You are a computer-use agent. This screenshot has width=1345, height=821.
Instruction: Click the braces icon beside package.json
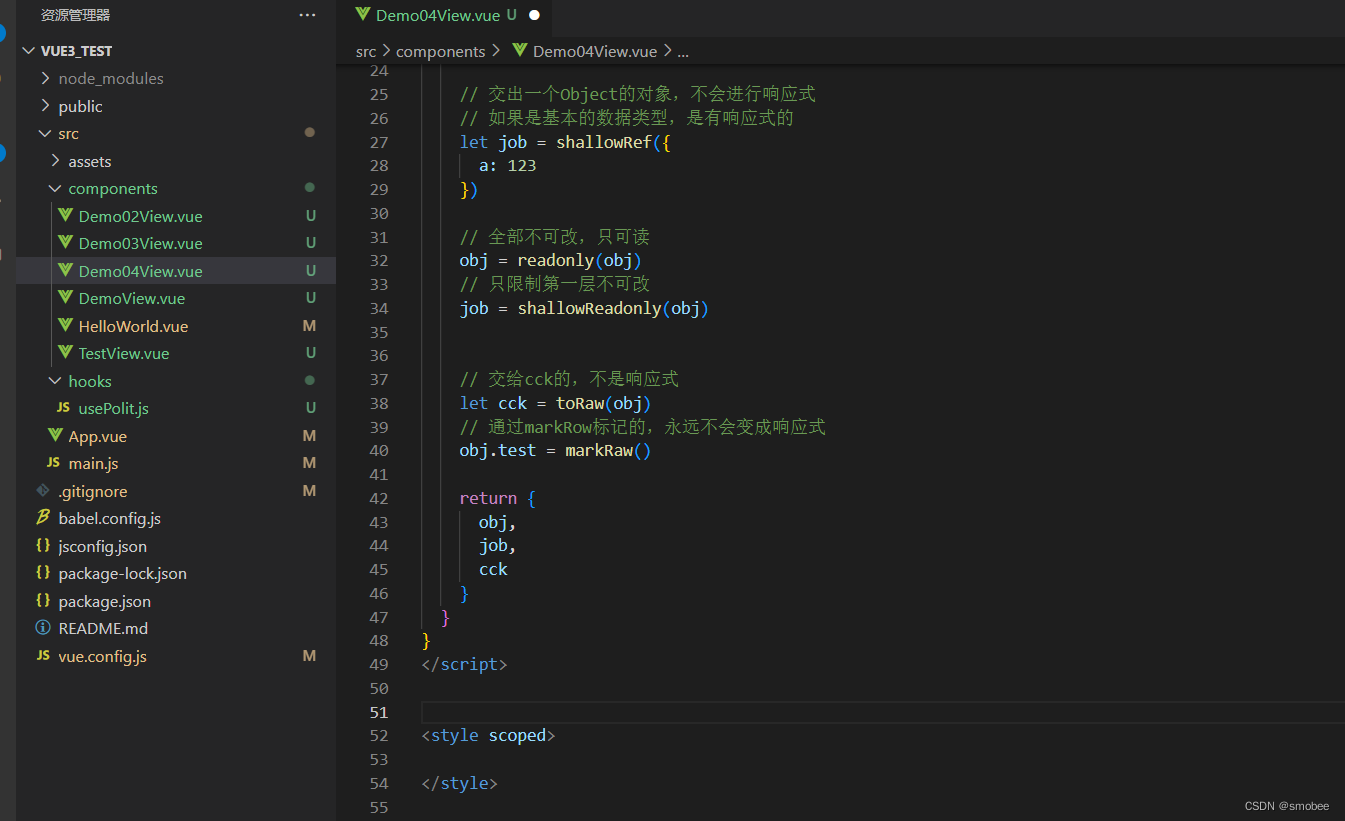point(43,601)
